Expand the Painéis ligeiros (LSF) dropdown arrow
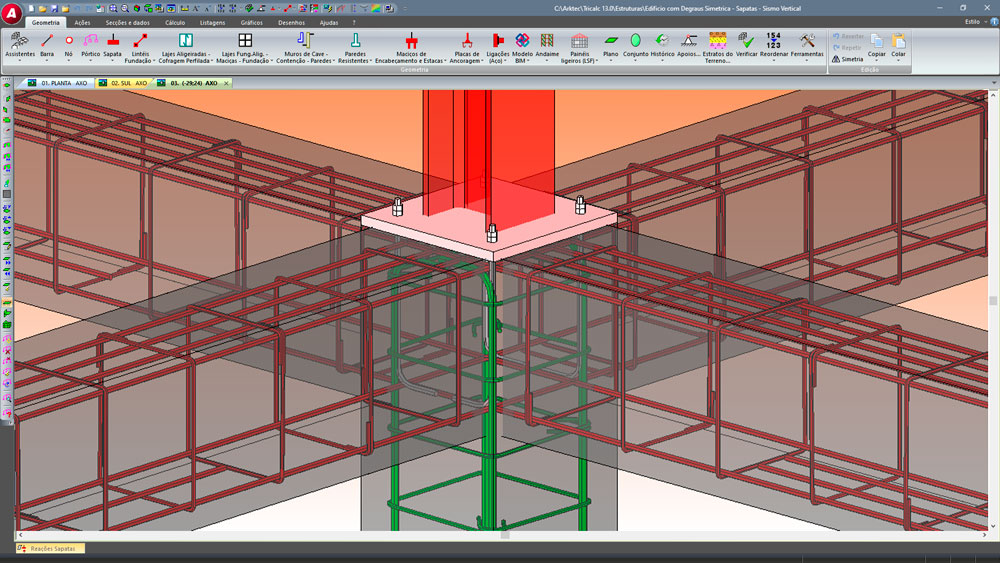This screenshot has height=563, width=1000. (597, 61)
